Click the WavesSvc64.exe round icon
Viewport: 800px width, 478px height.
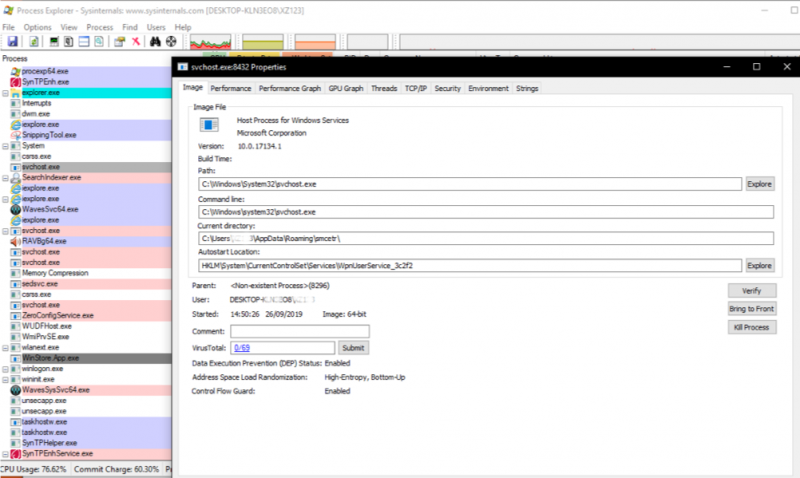16,210
